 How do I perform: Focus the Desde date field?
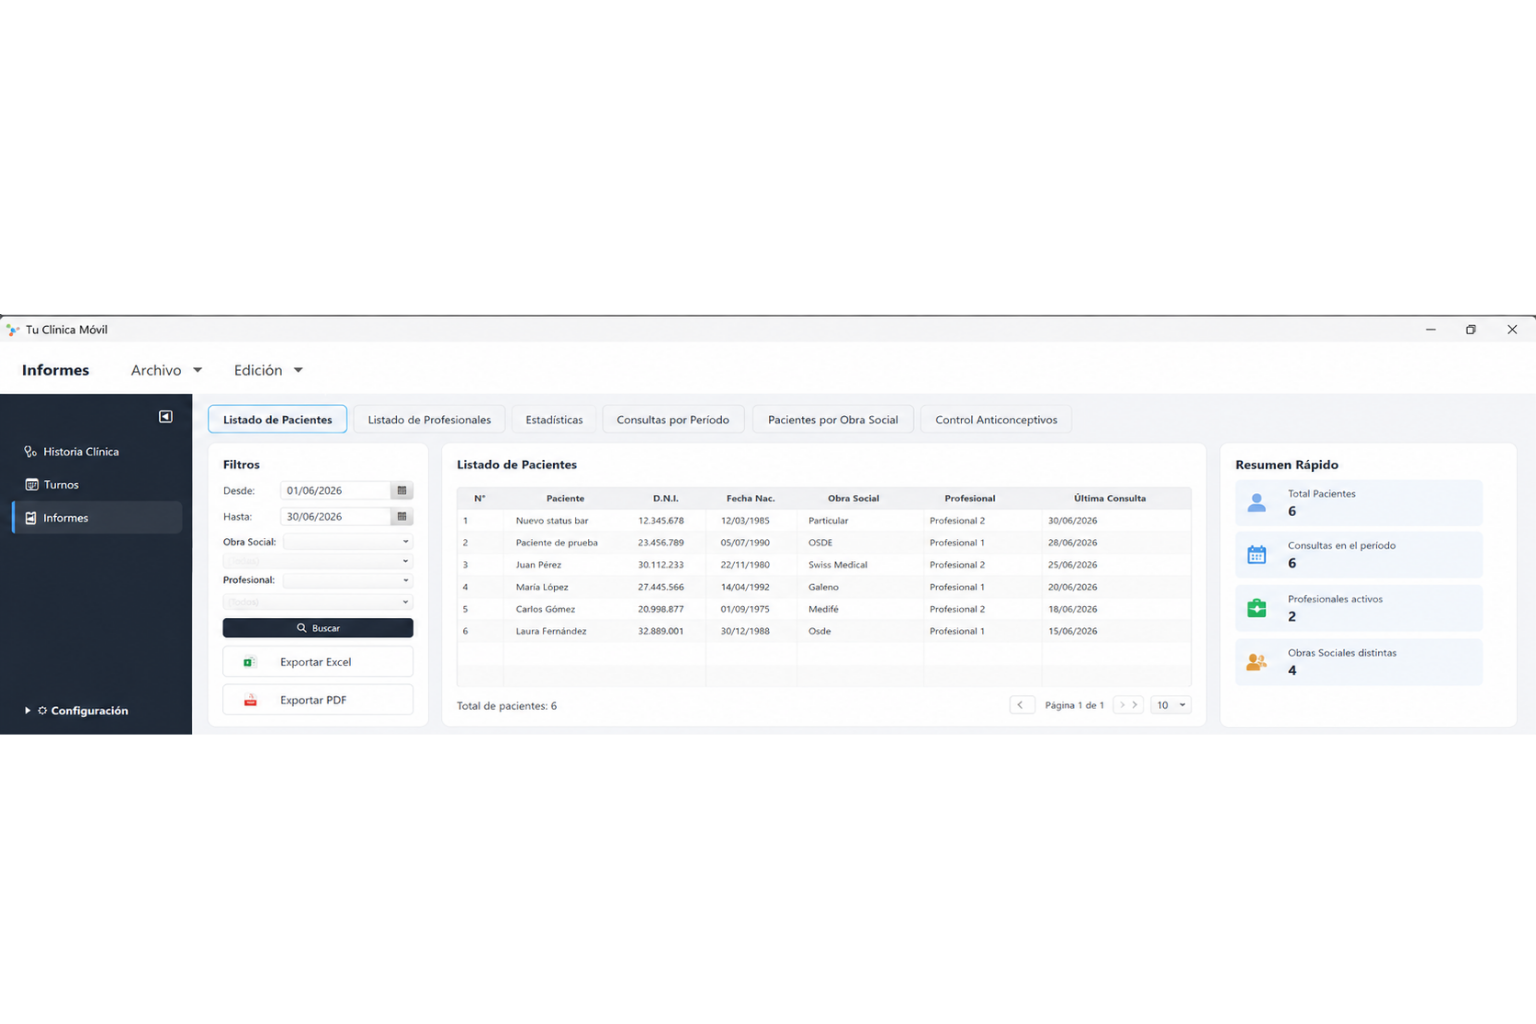[336, 490]
